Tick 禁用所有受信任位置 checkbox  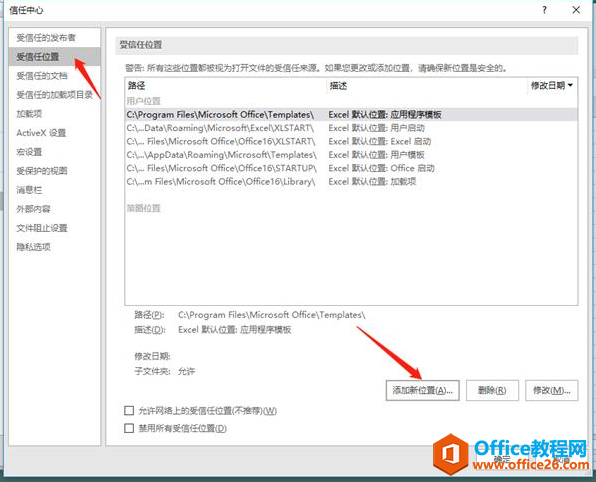click(x=129, y=428)
